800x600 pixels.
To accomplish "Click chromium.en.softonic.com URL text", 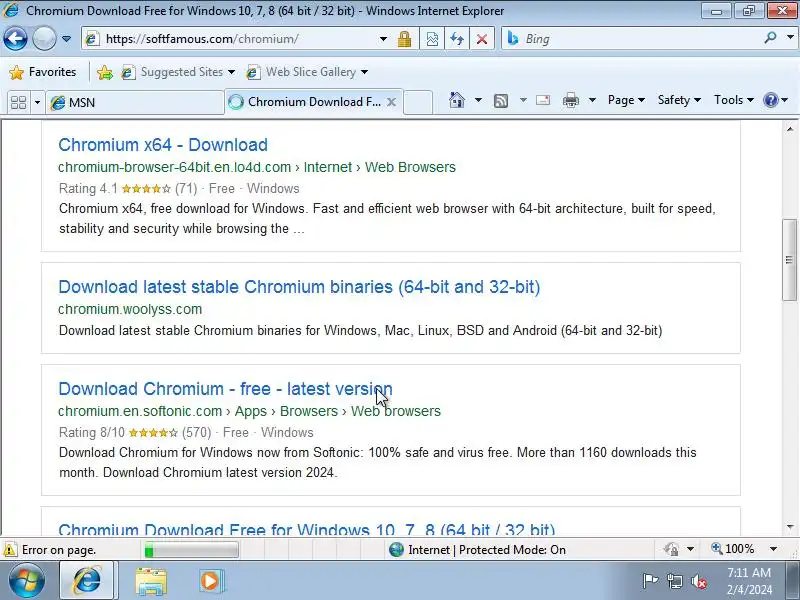I will [140, 411].
